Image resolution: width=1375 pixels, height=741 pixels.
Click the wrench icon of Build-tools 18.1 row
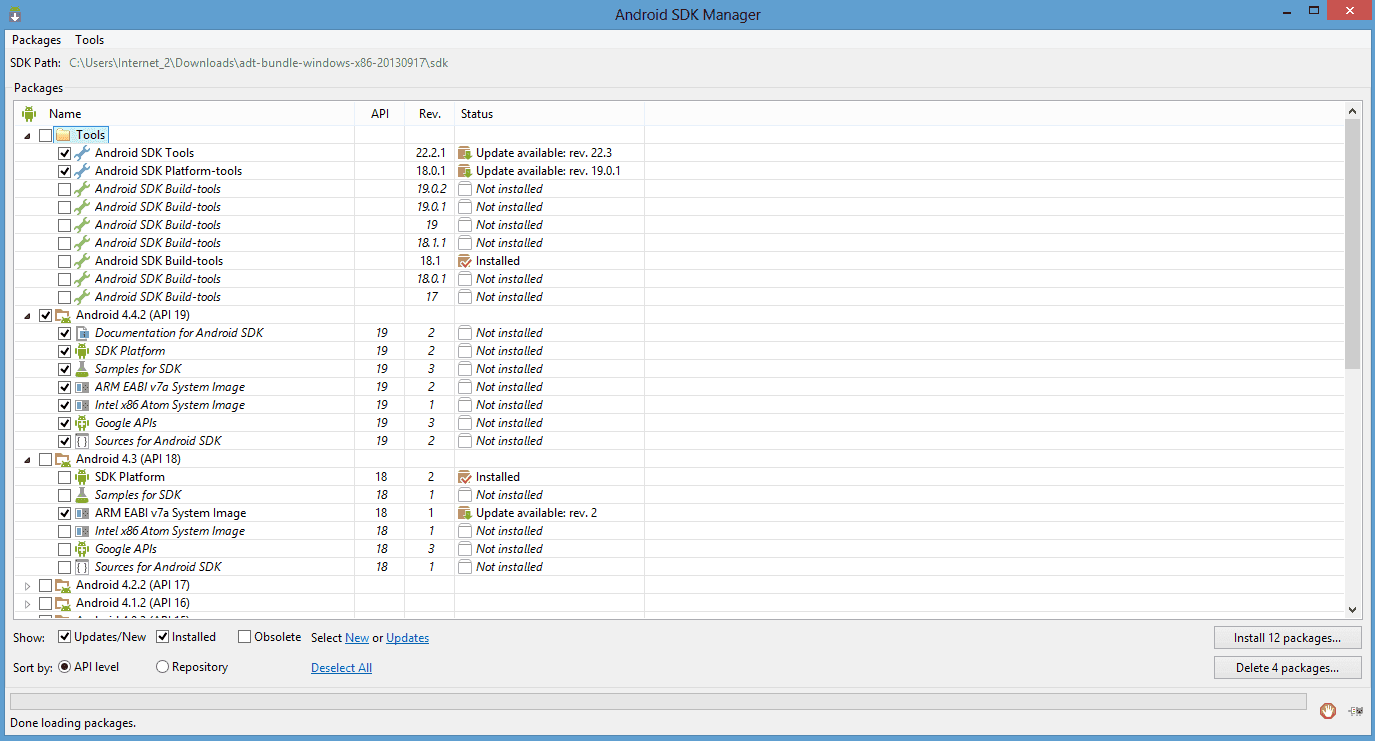tap(82, 261)
